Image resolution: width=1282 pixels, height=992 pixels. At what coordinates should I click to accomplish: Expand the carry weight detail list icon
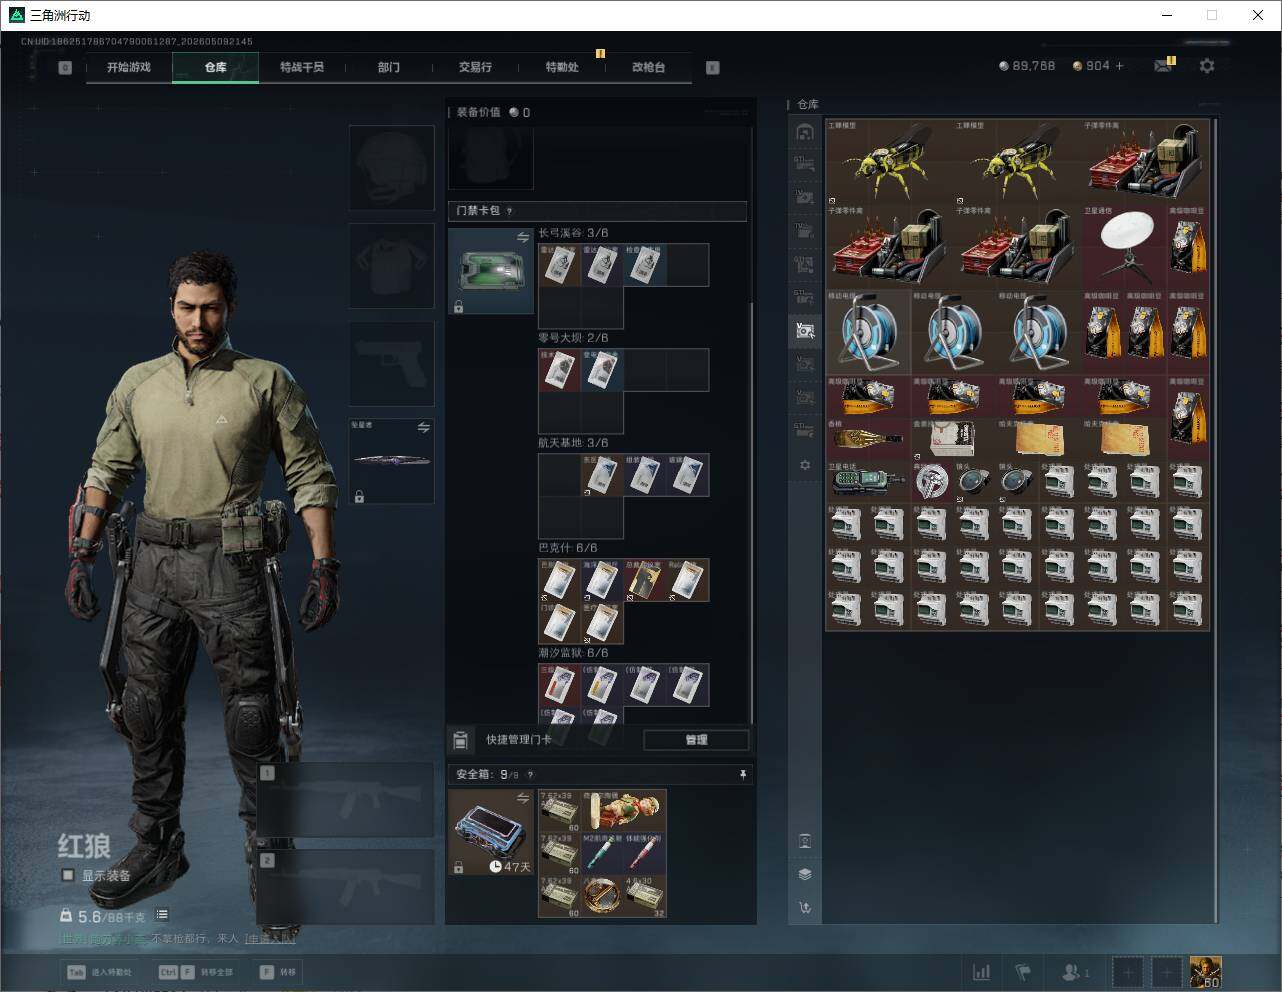click(x=162, y=915)
